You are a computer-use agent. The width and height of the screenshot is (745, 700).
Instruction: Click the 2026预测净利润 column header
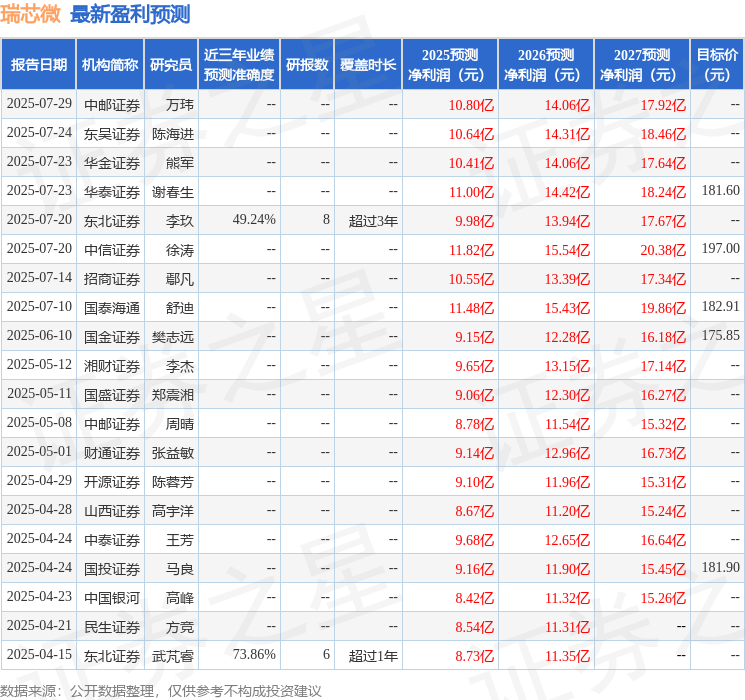[545, 65]
